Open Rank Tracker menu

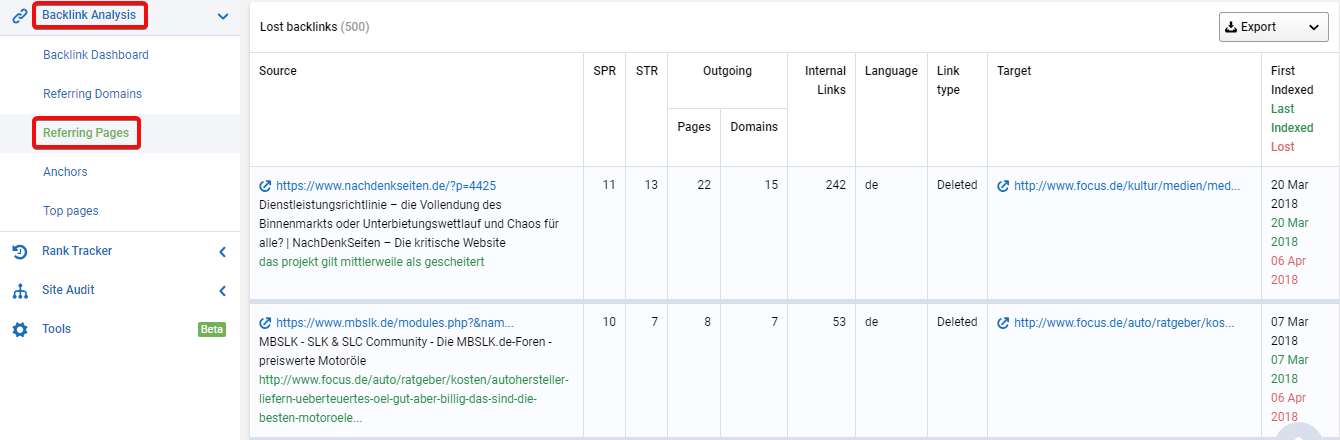(x=77, y=251)
